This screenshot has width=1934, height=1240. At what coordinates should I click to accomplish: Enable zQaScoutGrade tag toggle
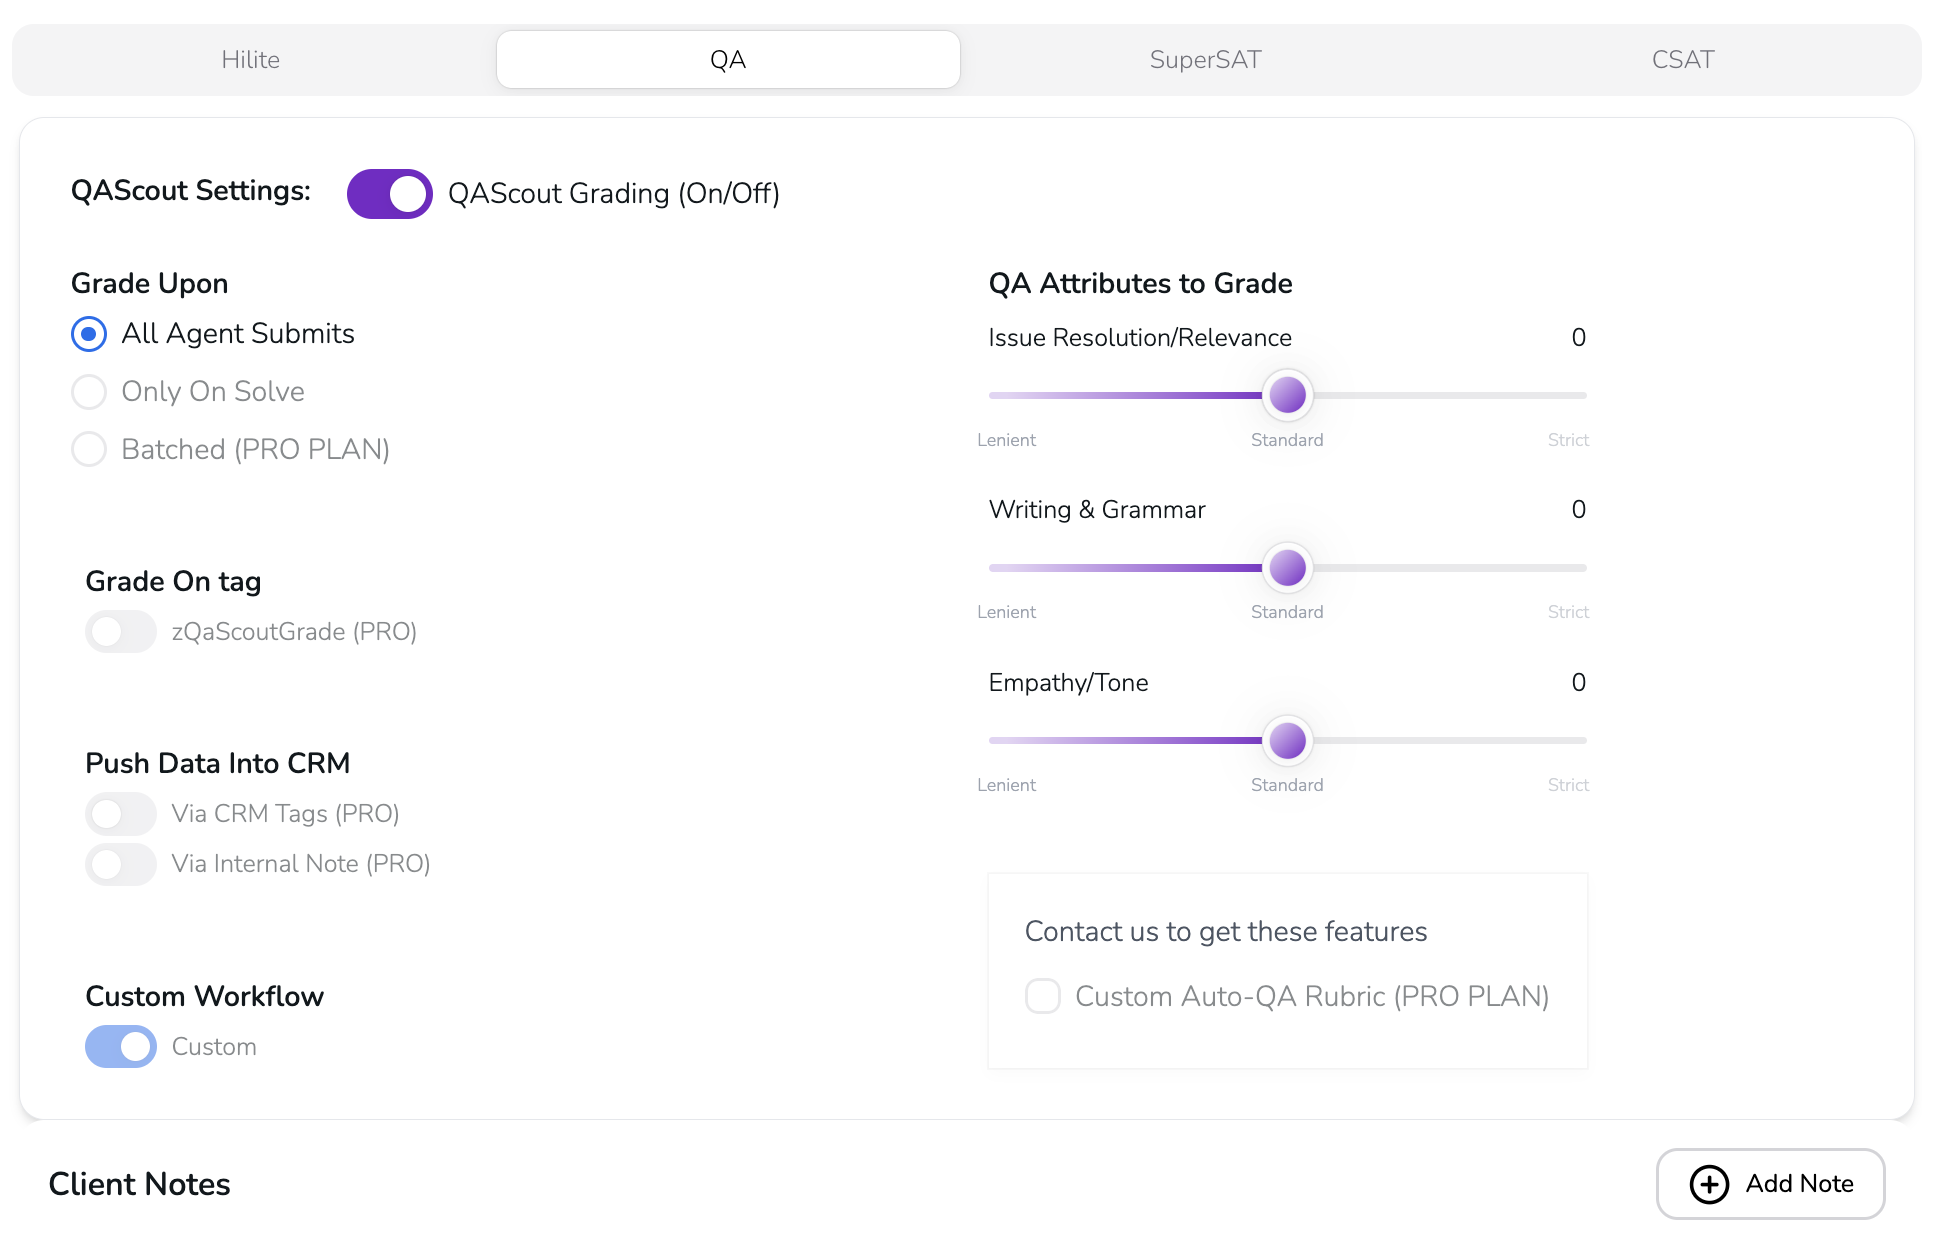121,632
